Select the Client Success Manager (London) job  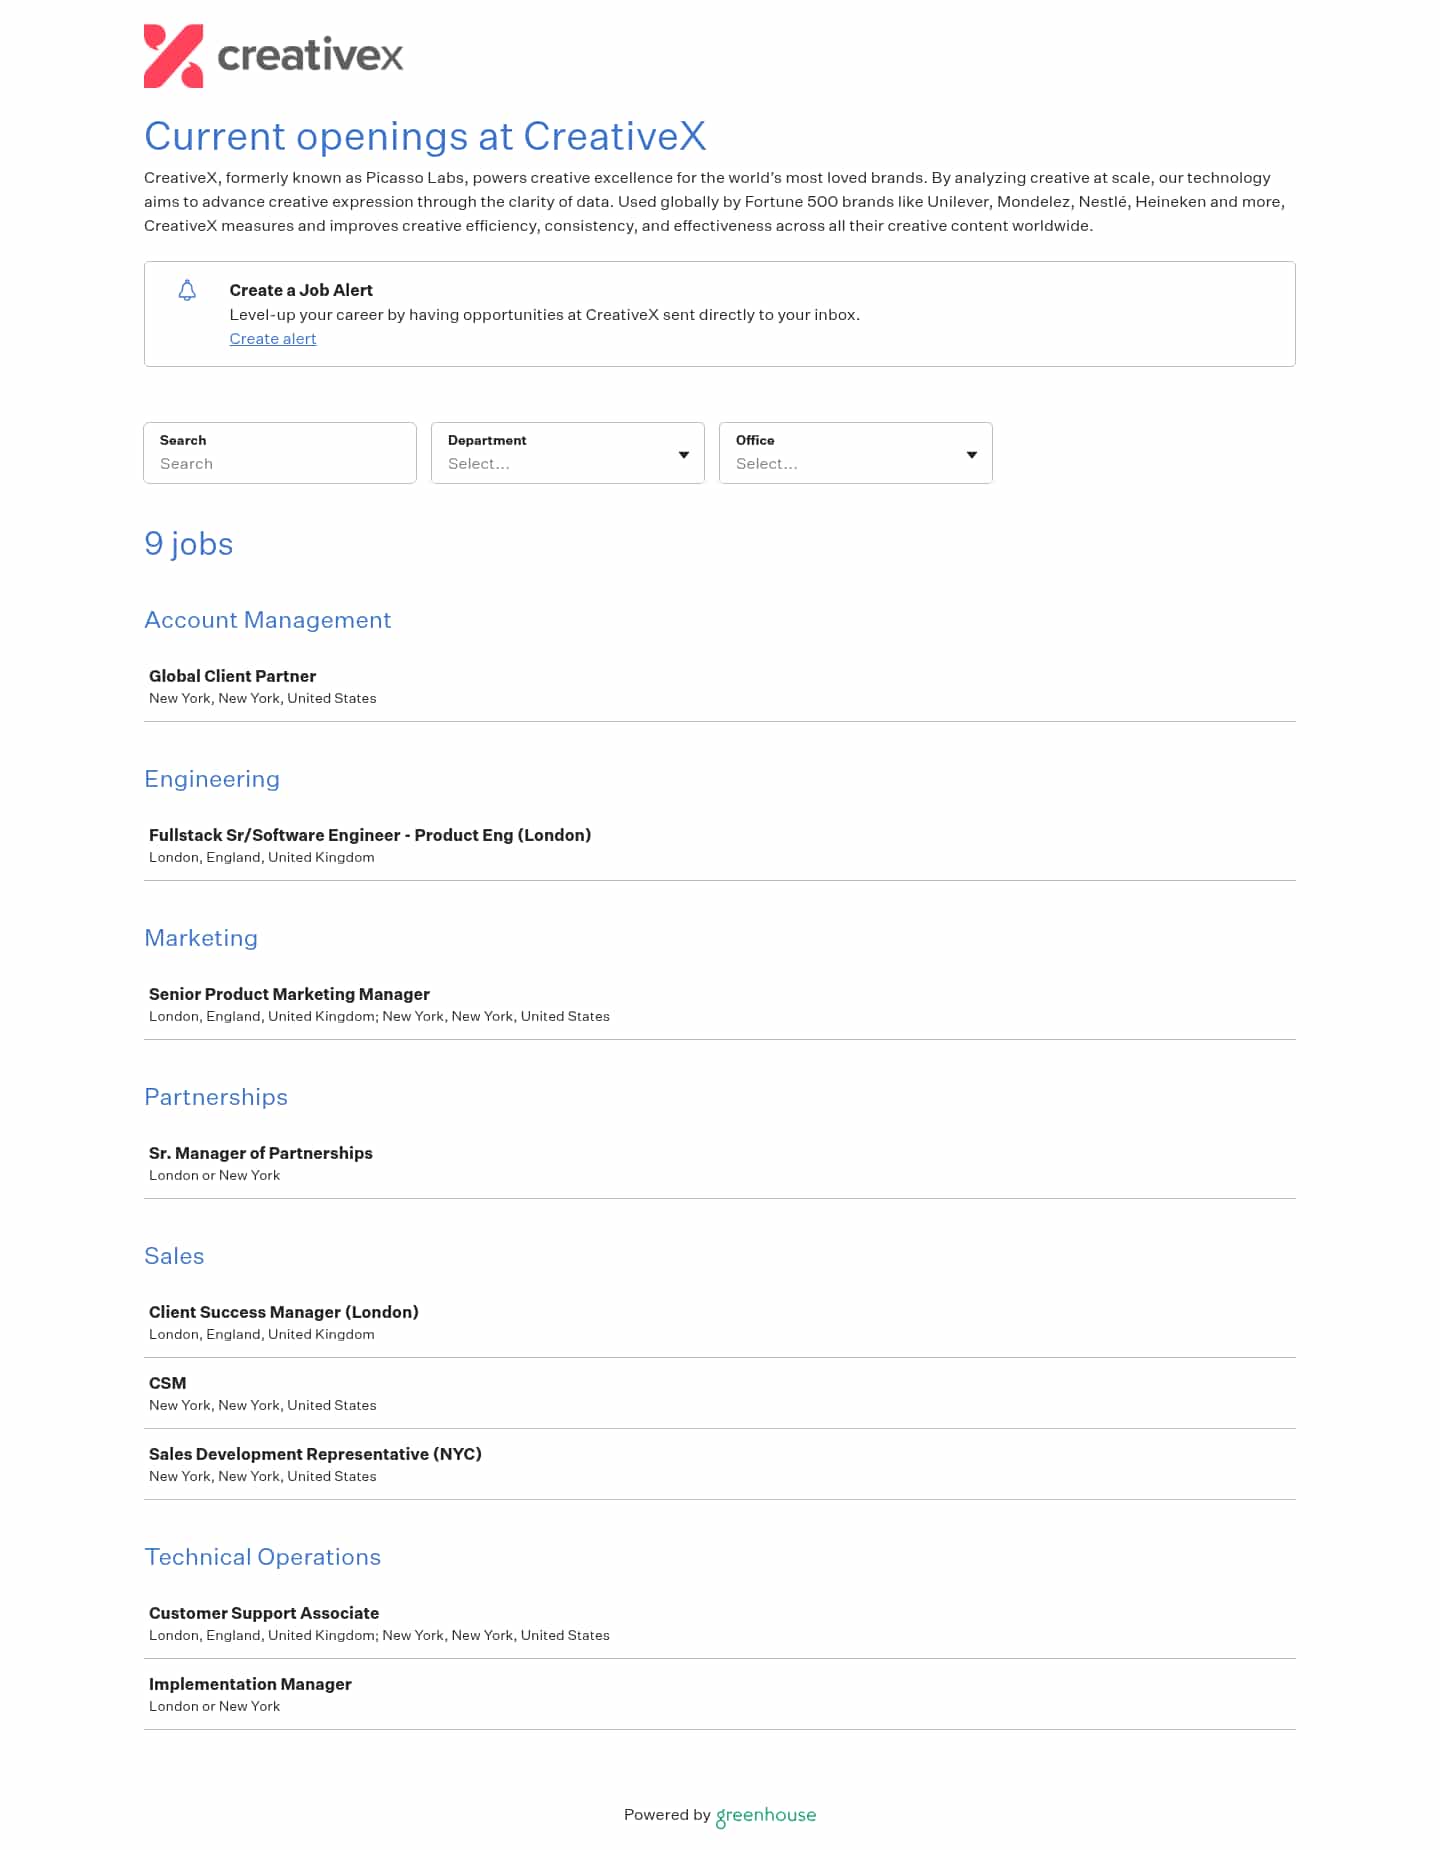(284, 1312)
